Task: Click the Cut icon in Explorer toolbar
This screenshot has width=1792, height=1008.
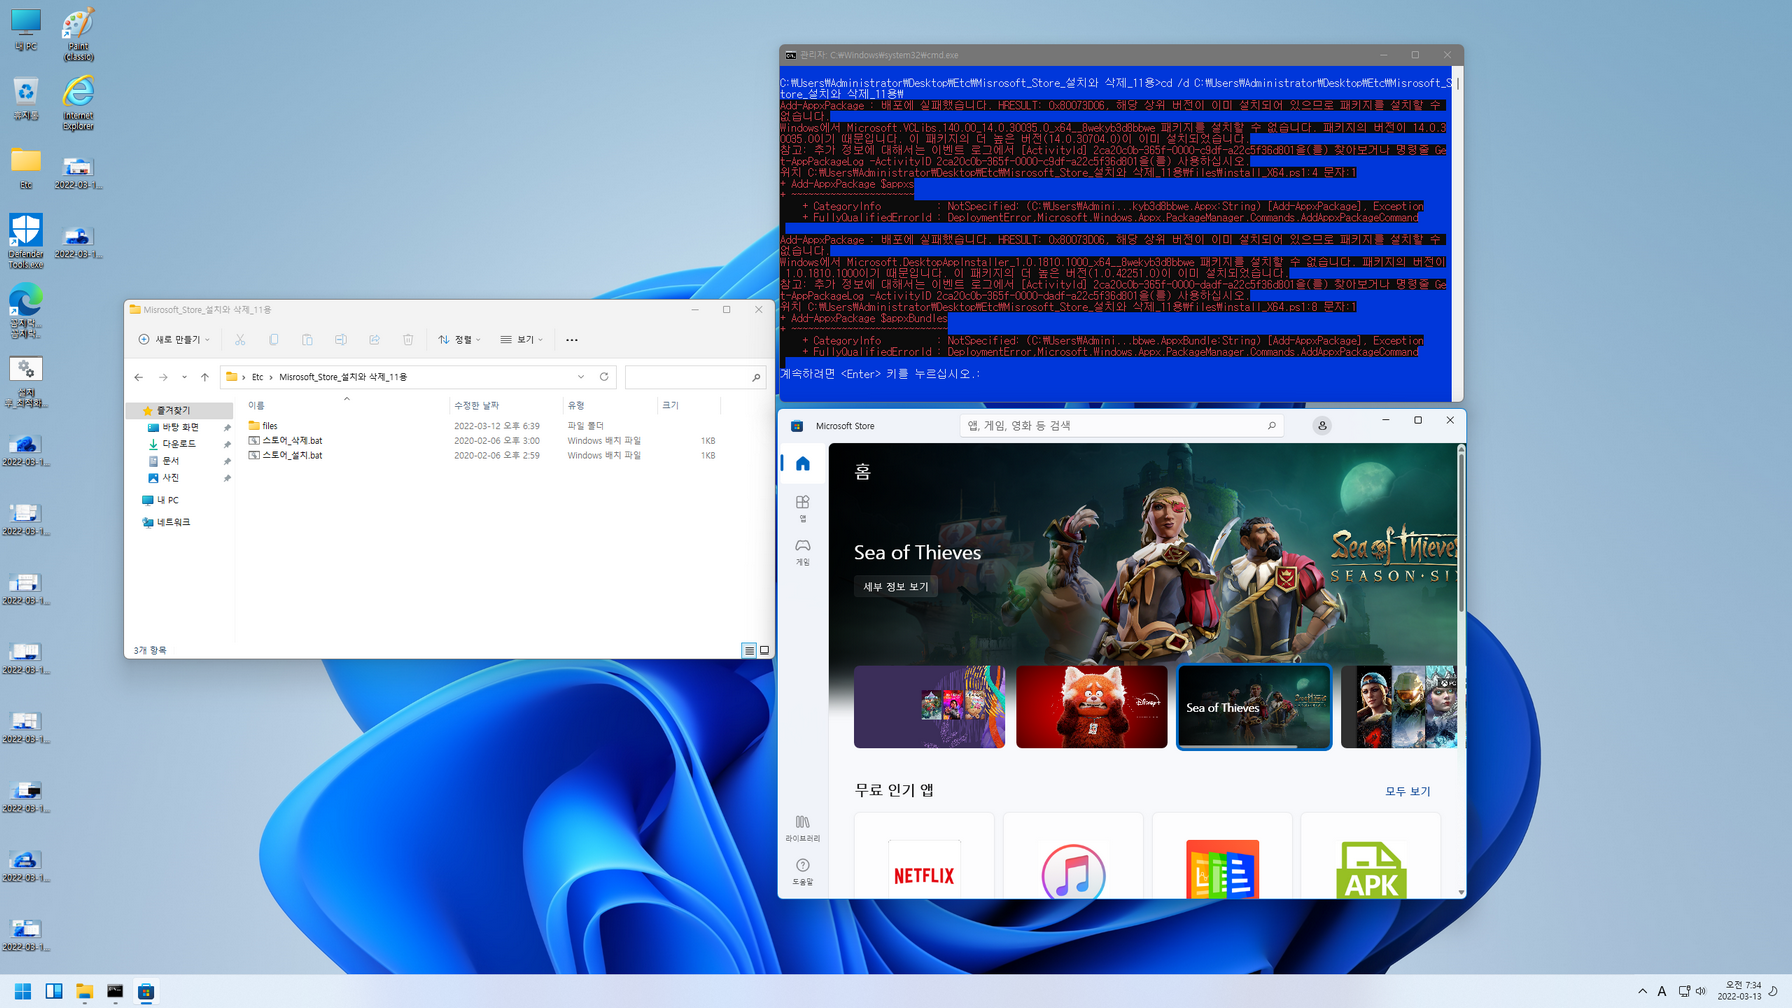Action: click(x=240, y=340)
